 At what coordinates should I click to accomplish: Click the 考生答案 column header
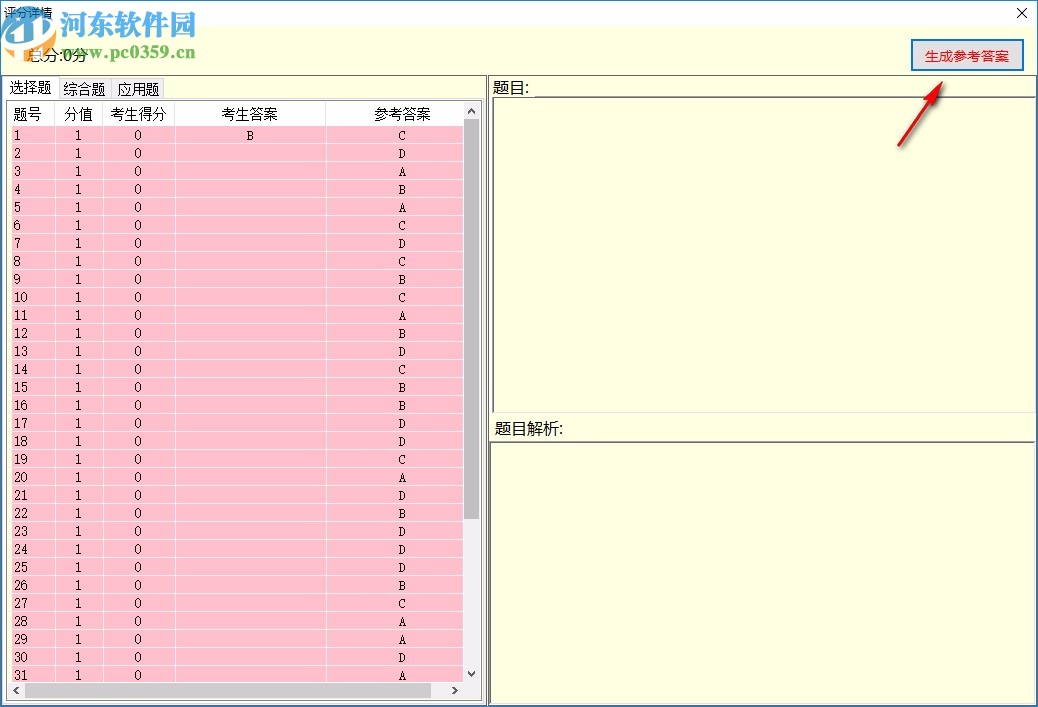pyautogui.click(x=250, y=114)
